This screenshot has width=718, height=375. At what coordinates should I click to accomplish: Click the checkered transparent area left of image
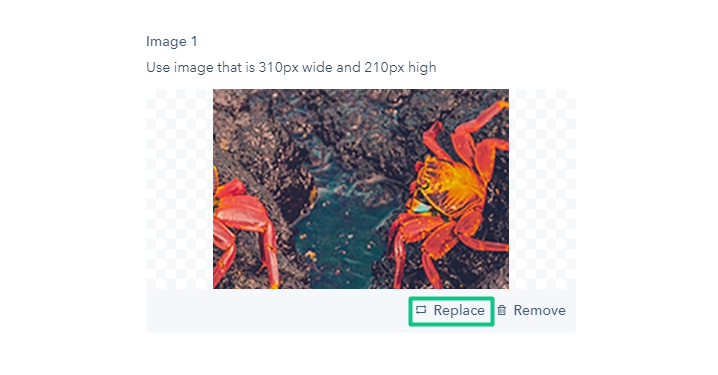tap(180, 189)
